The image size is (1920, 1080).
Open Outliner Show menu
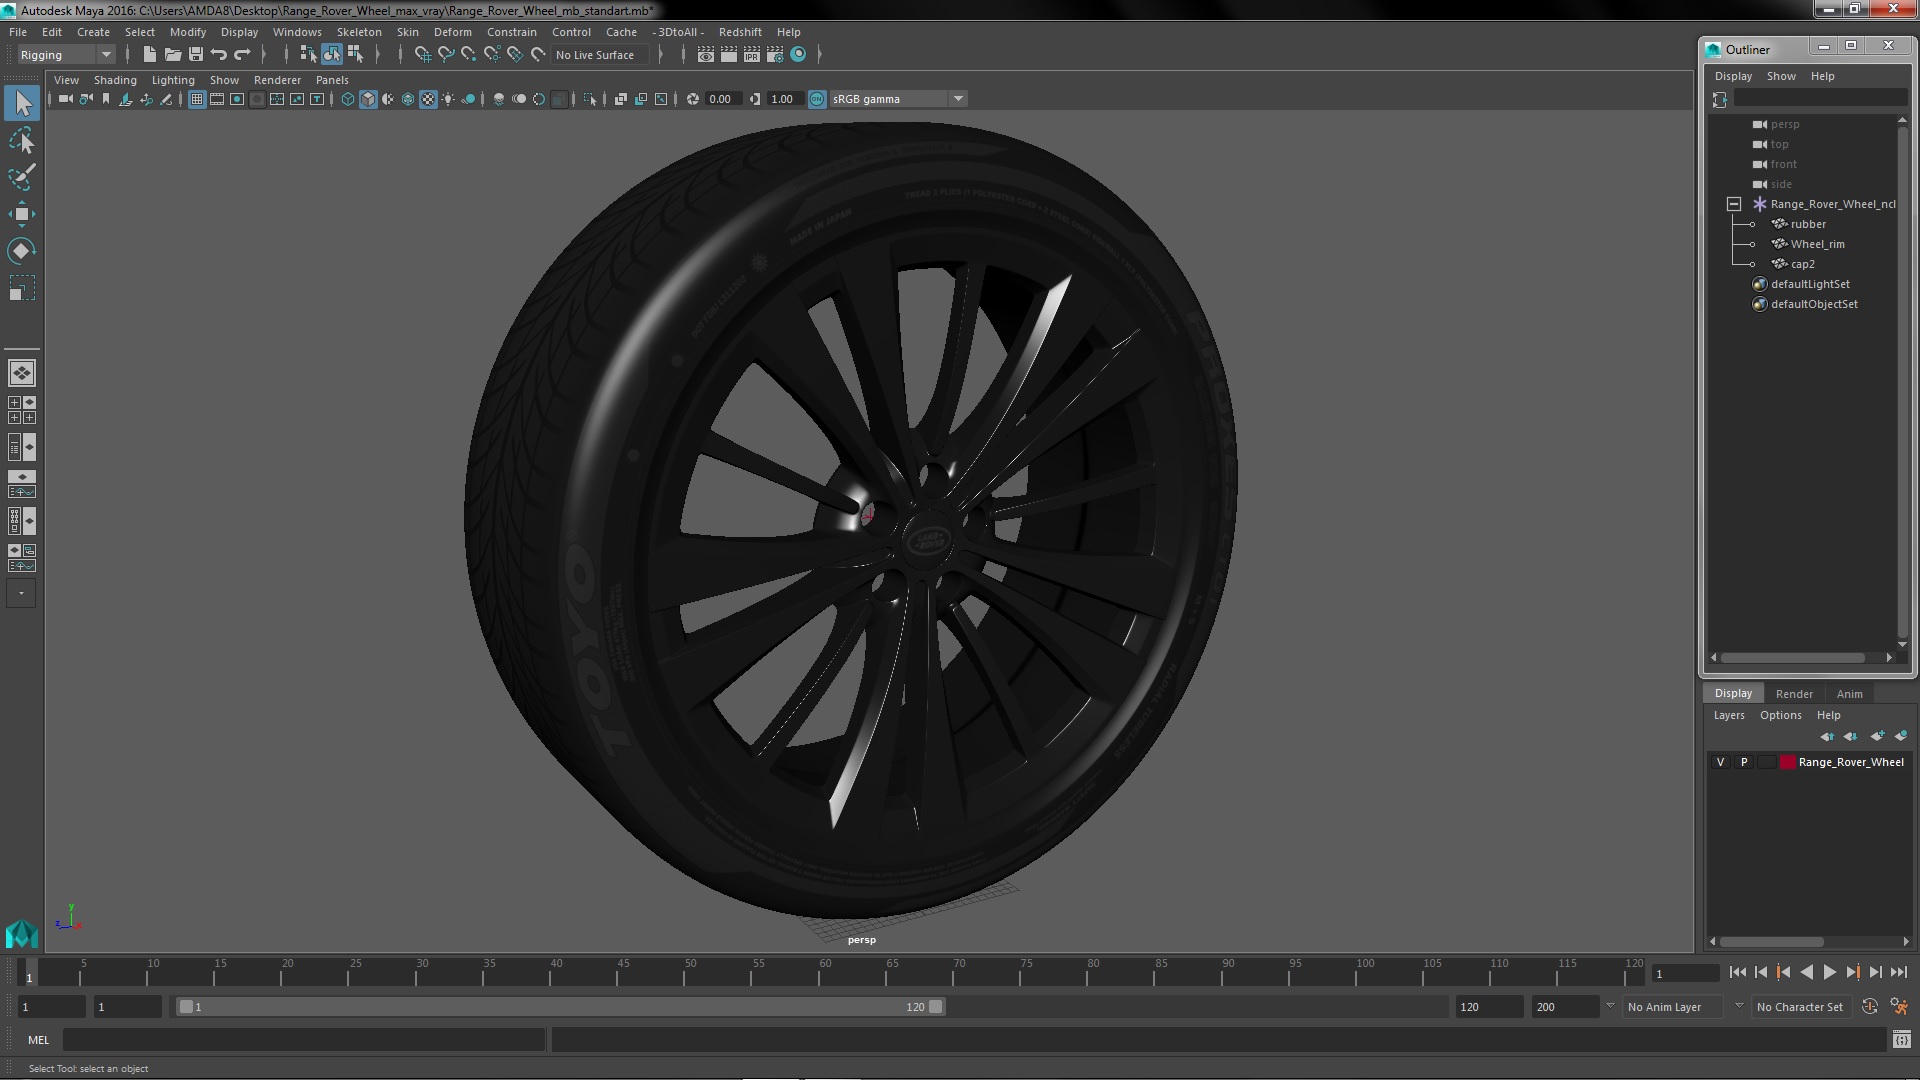click(x=1781, y=76)
